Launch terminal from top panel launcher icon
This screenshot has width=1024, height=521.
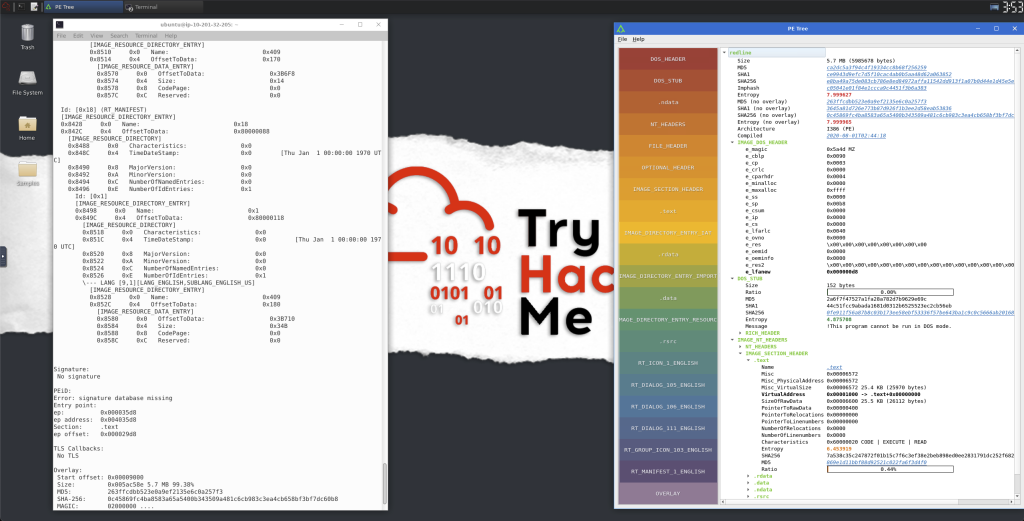tap(21, 7)
